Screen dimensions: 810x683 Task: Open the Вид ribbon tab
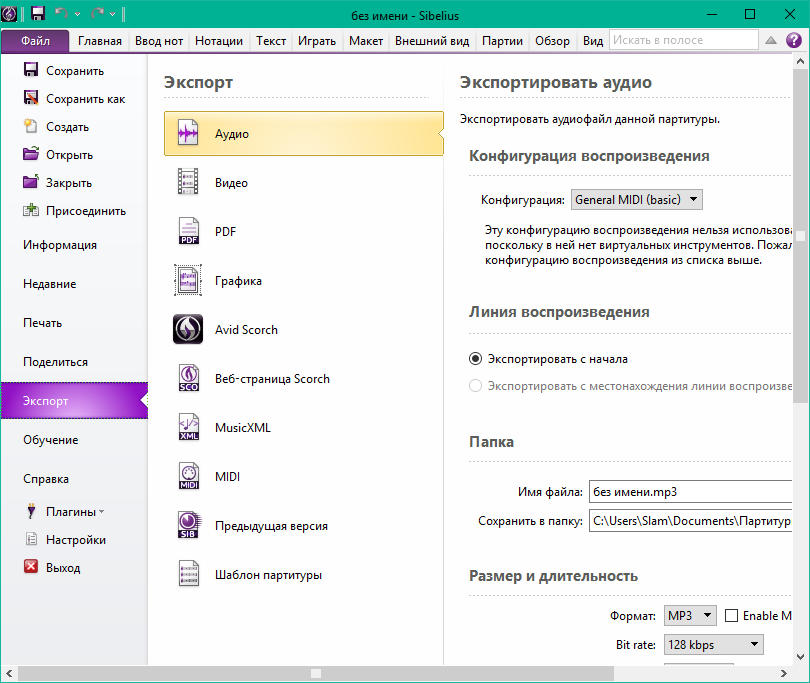(x=593, y=41)
